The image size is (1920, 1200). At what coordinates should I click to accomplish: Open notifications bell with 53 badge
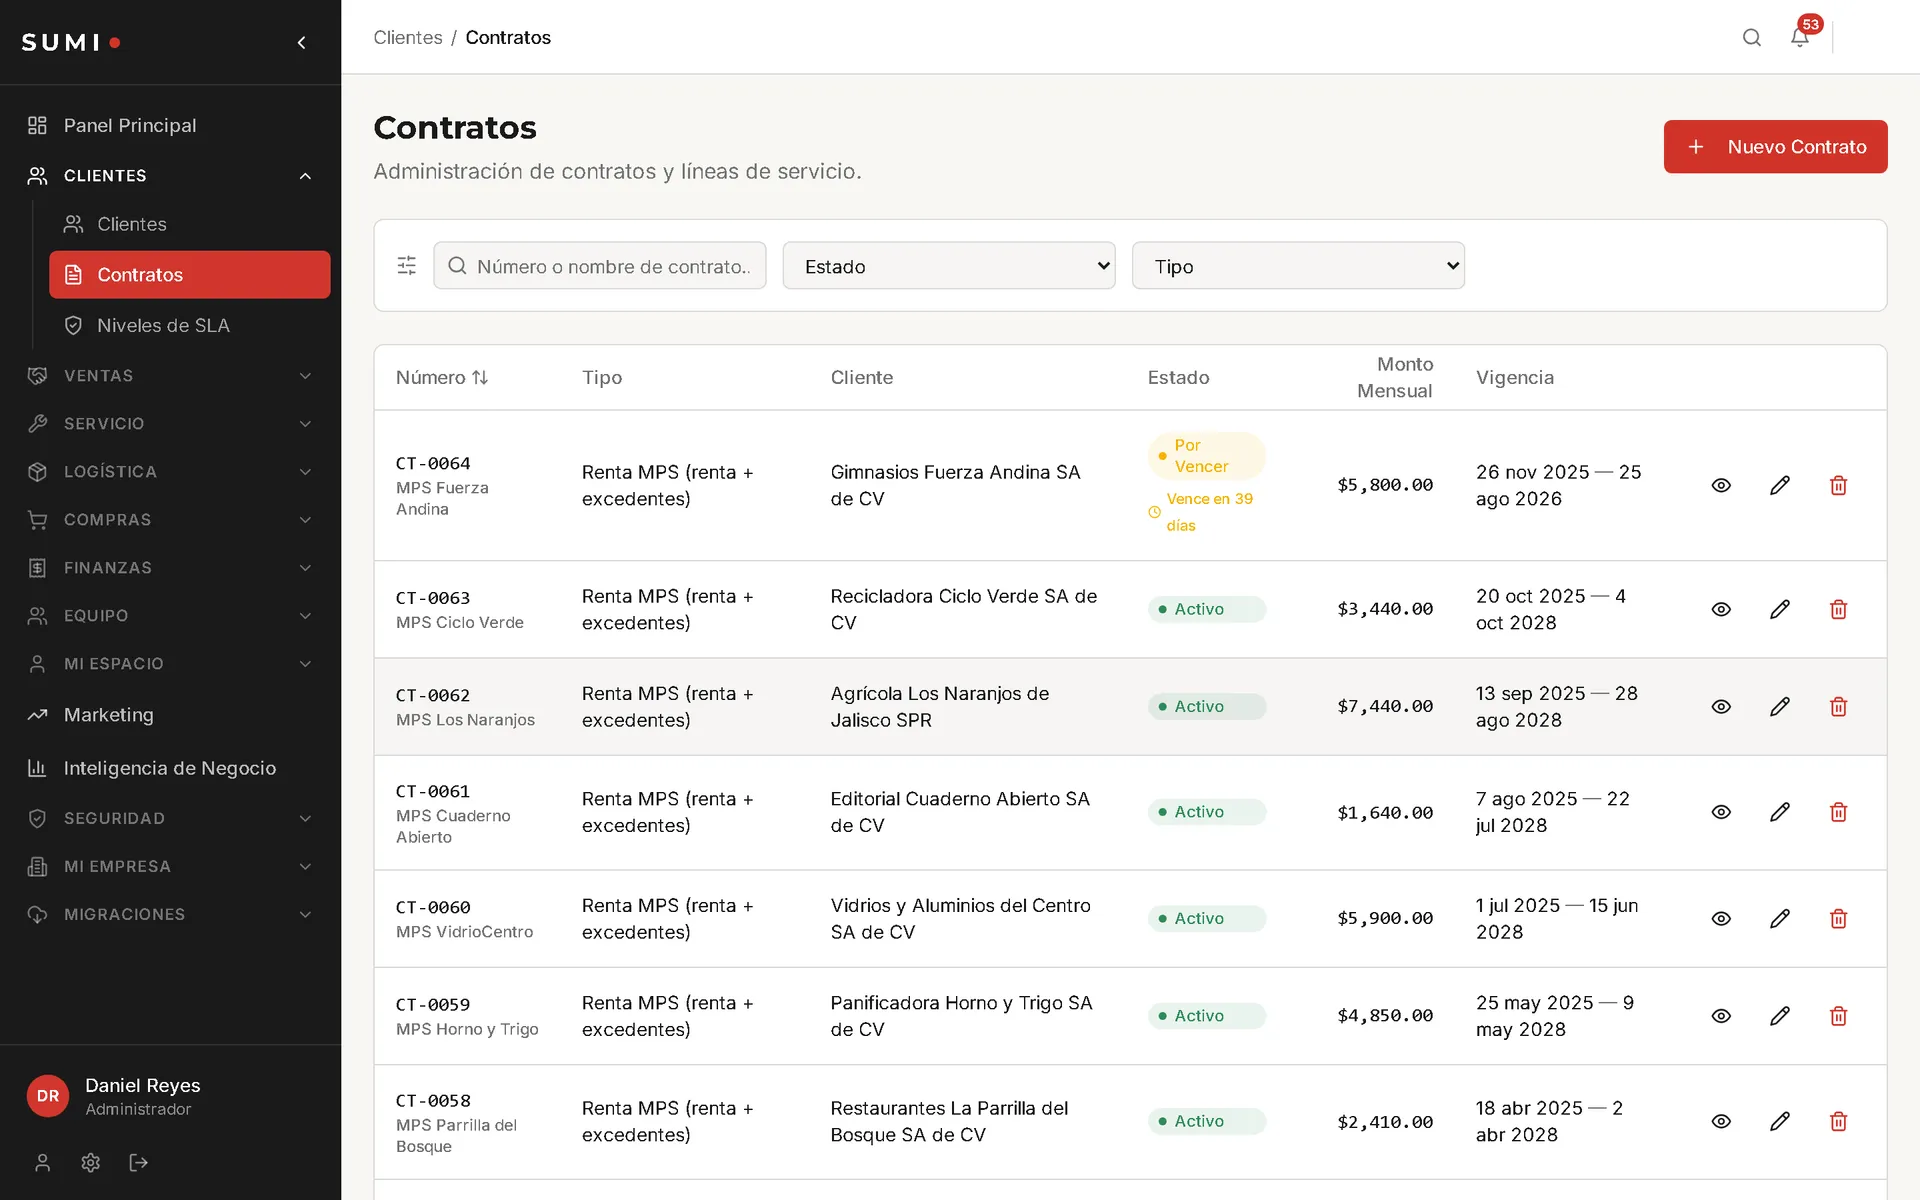(x=1799, y=38)
